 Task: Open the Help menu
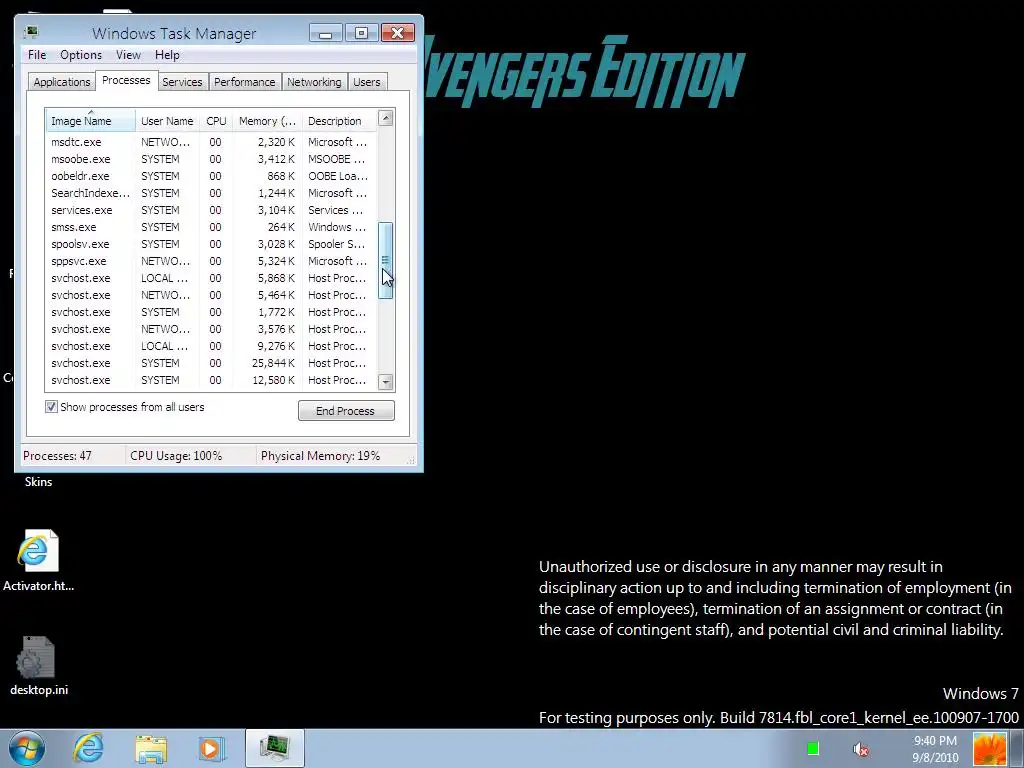(x=167, y=55)
